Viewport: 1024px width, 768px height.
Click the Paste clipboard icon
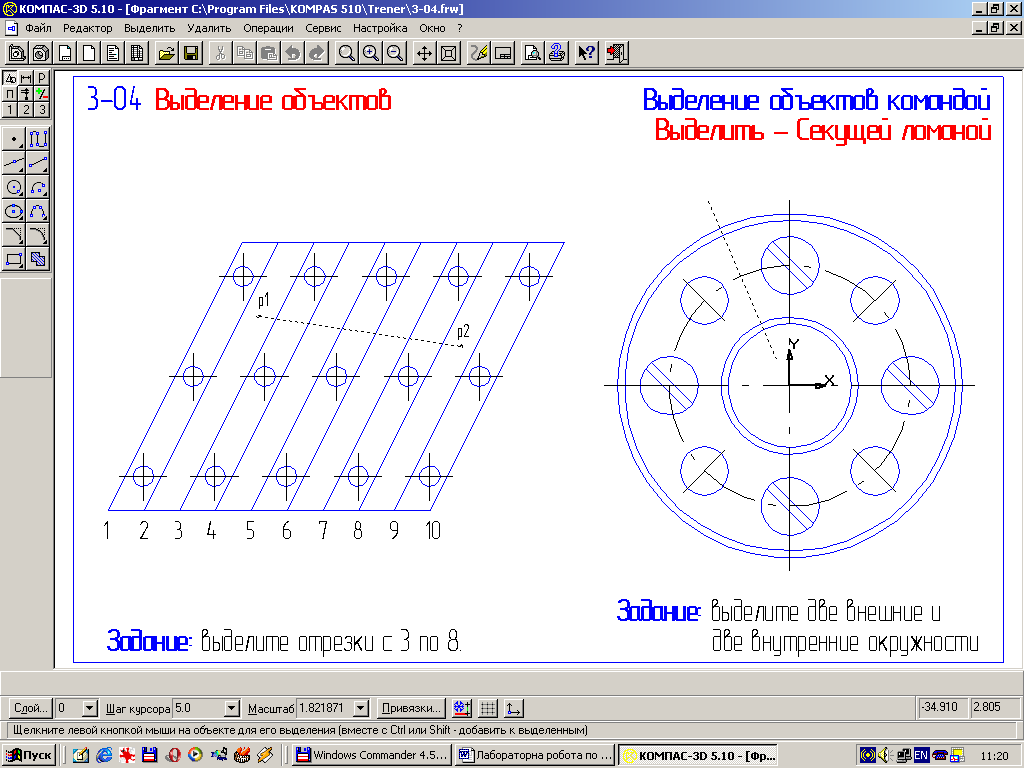coord(268,53)
